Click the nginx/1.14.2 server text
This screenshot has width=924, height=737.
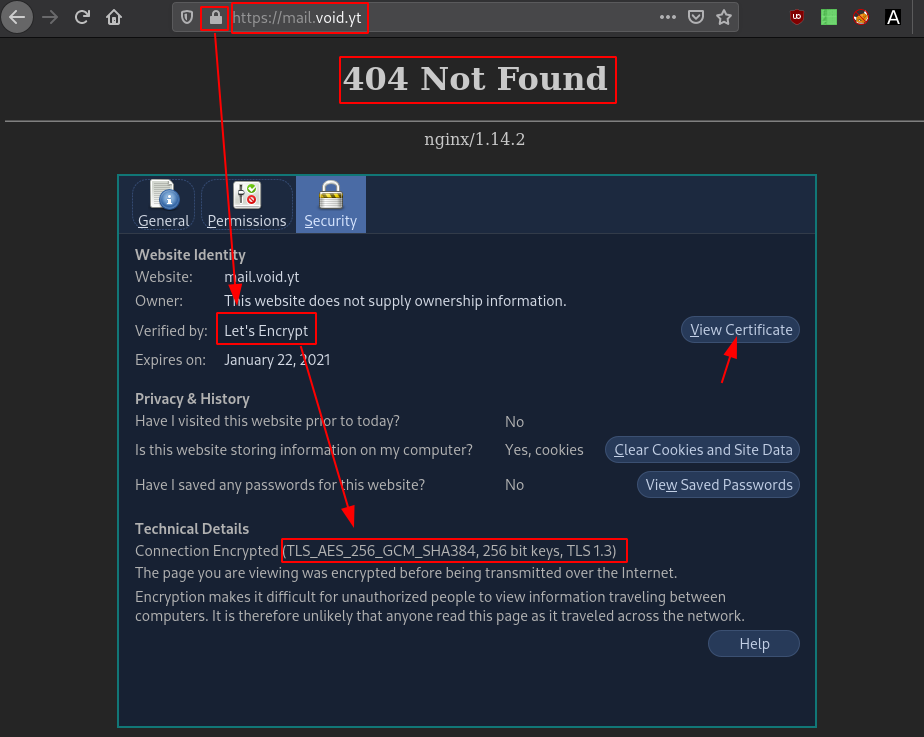click(474, 139)
